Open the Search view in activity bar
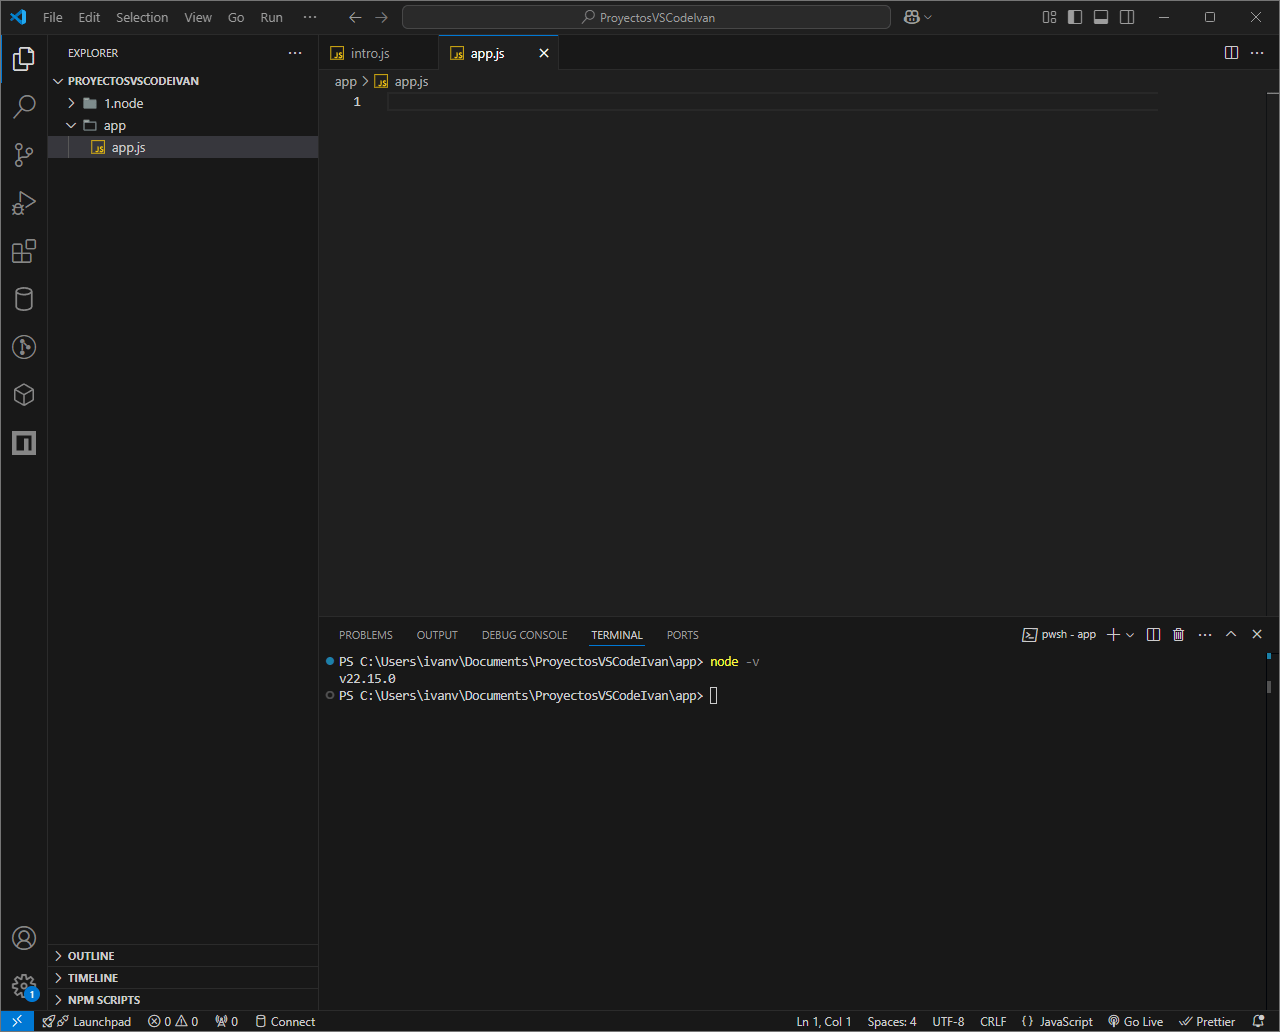1280x1032 pixels. pyautogui.click(x=24, y=107)
